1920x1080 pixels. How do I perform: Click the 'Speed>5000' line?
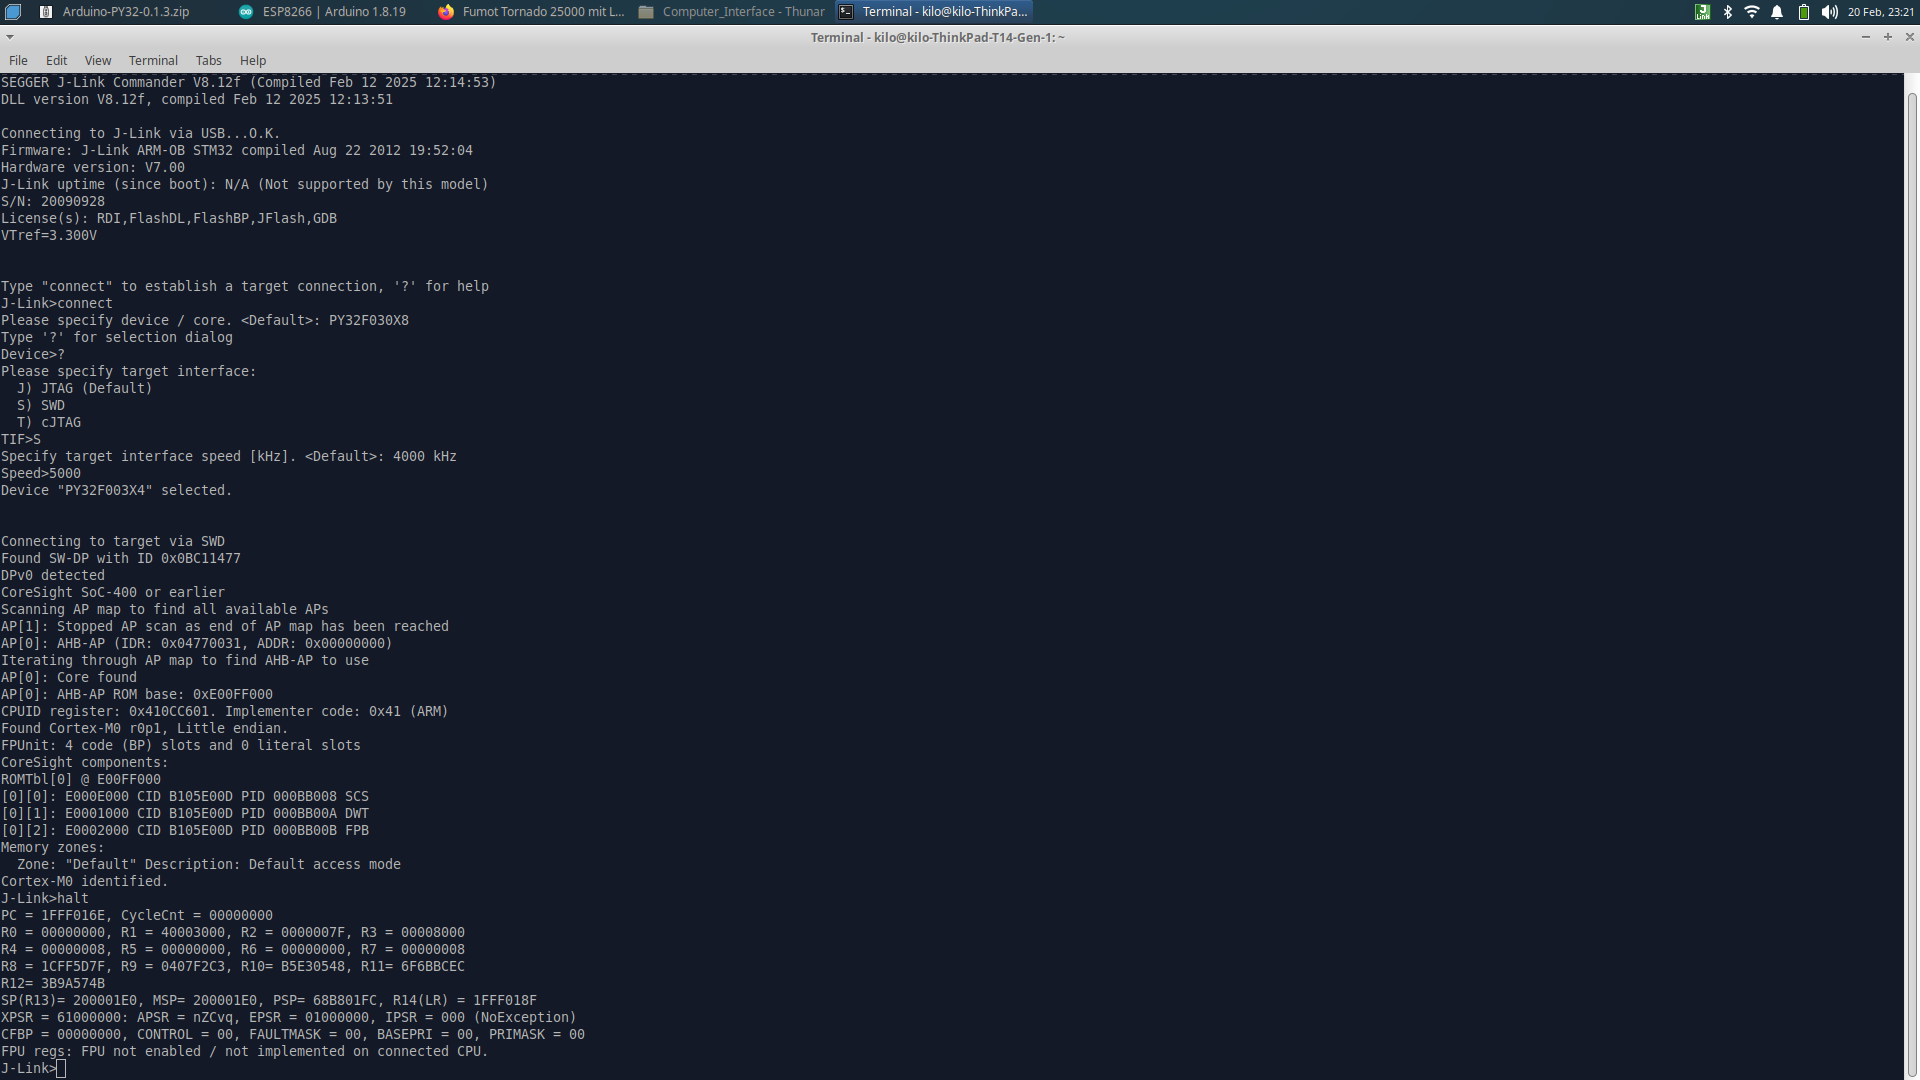click(x=41, y=473)
